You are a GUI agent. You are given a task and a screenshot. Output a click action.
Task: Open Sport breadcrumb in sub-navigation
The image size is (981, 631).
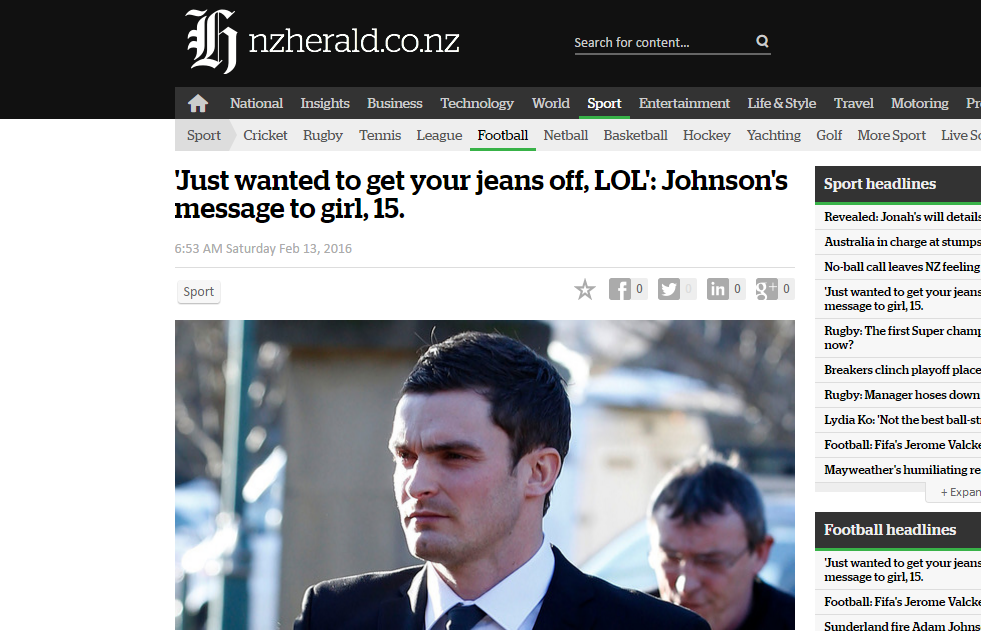203,135
